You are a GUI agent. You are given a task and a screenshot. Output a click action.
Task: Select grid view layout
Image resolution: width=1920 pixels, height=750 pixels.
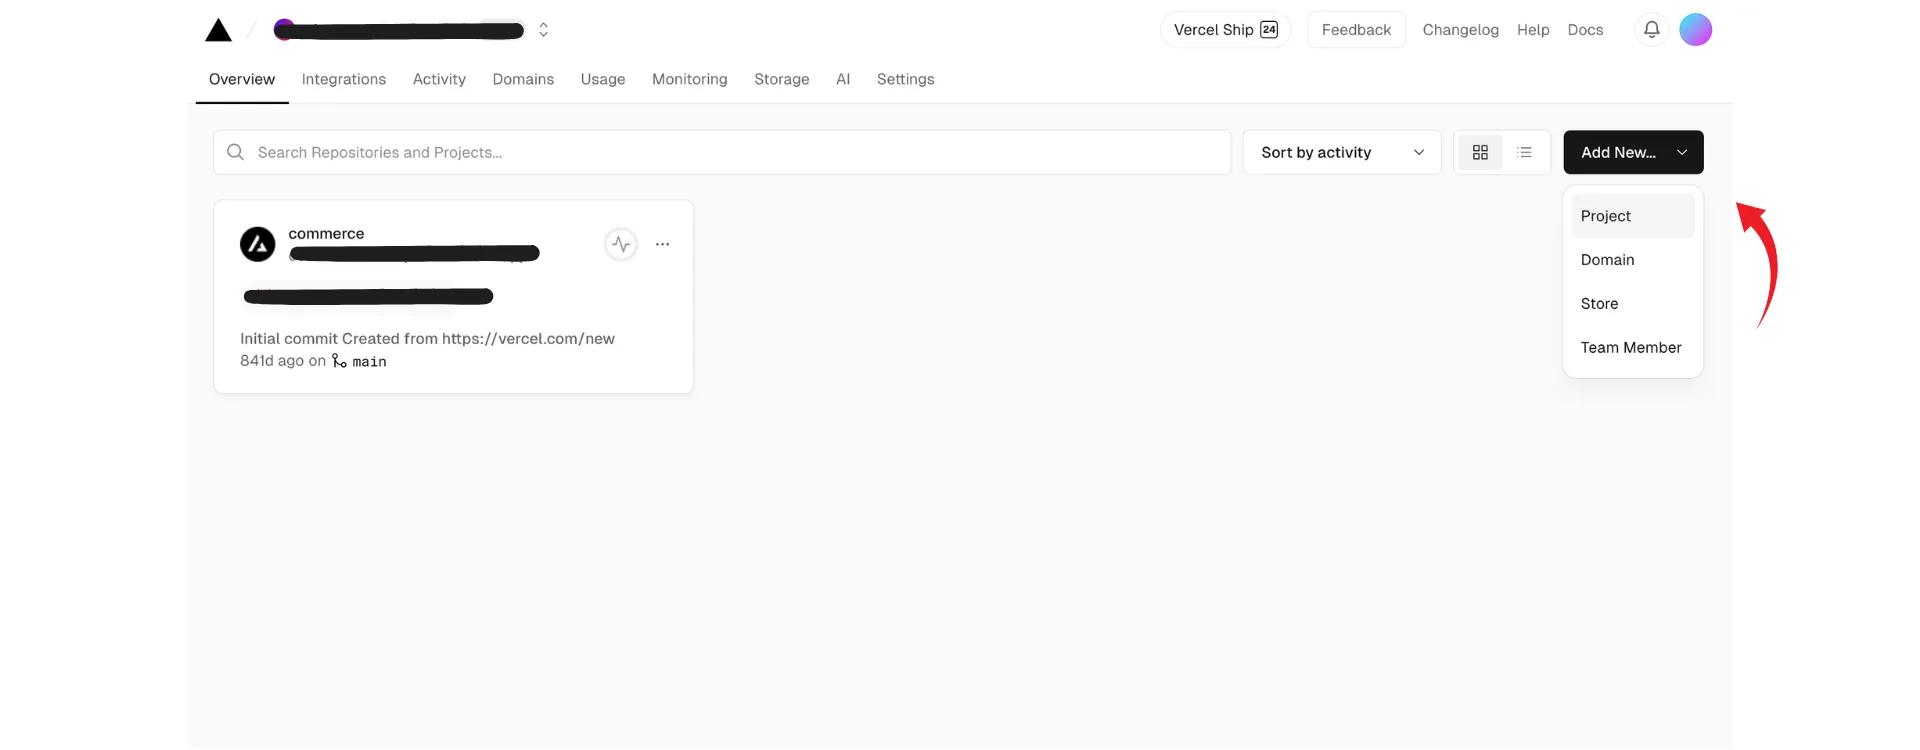(1480, 152)
